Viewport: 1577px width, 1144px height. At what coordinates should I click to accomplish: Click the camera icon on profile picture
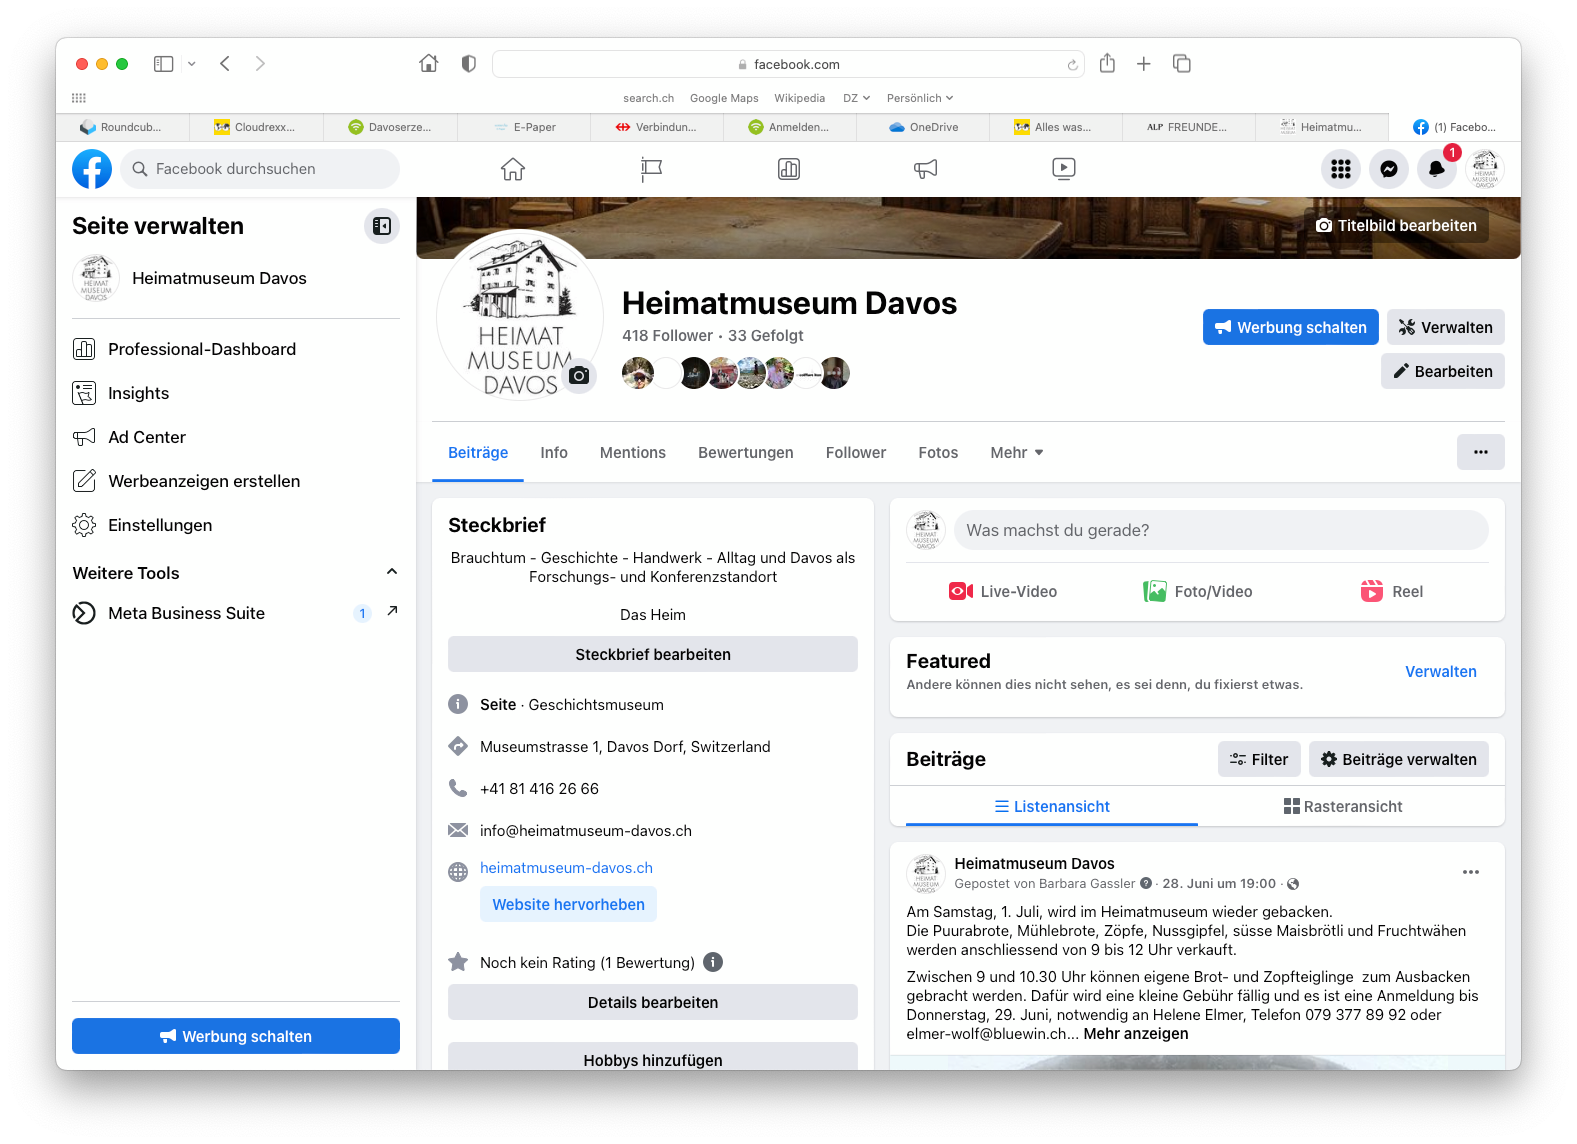tap(579, 376)
